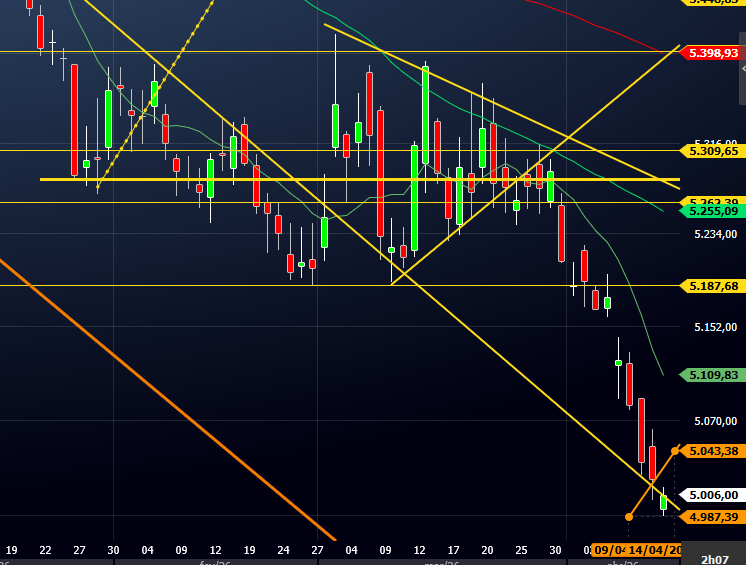Click the white 5.006,00 current price tag
The width and height of the screenshot is (746, 565).
coord(713,495)
